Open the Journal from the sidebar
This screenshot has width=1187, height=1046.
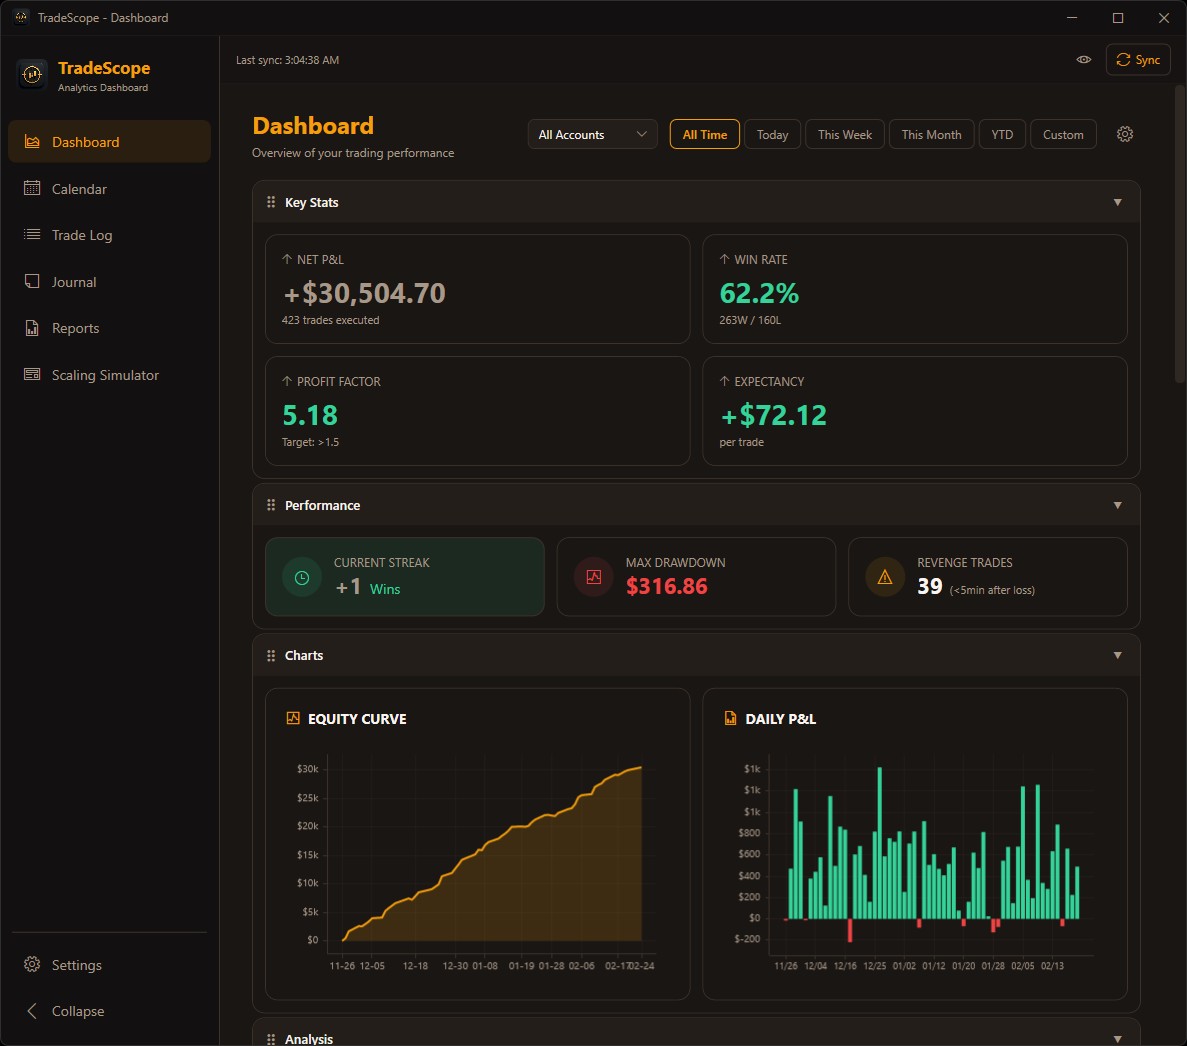tap(75, 281)
